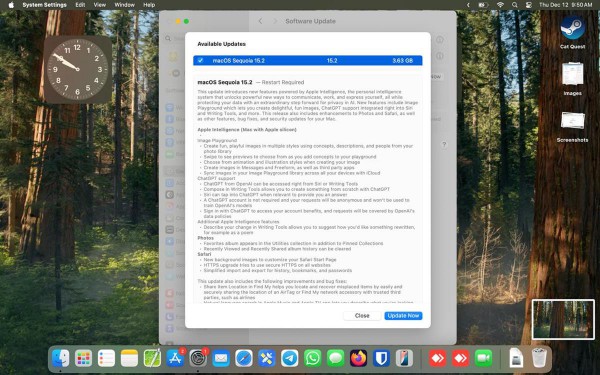Click the Update Now button
Viewport: 600px width, 375px height.
[x=403, y=316]
